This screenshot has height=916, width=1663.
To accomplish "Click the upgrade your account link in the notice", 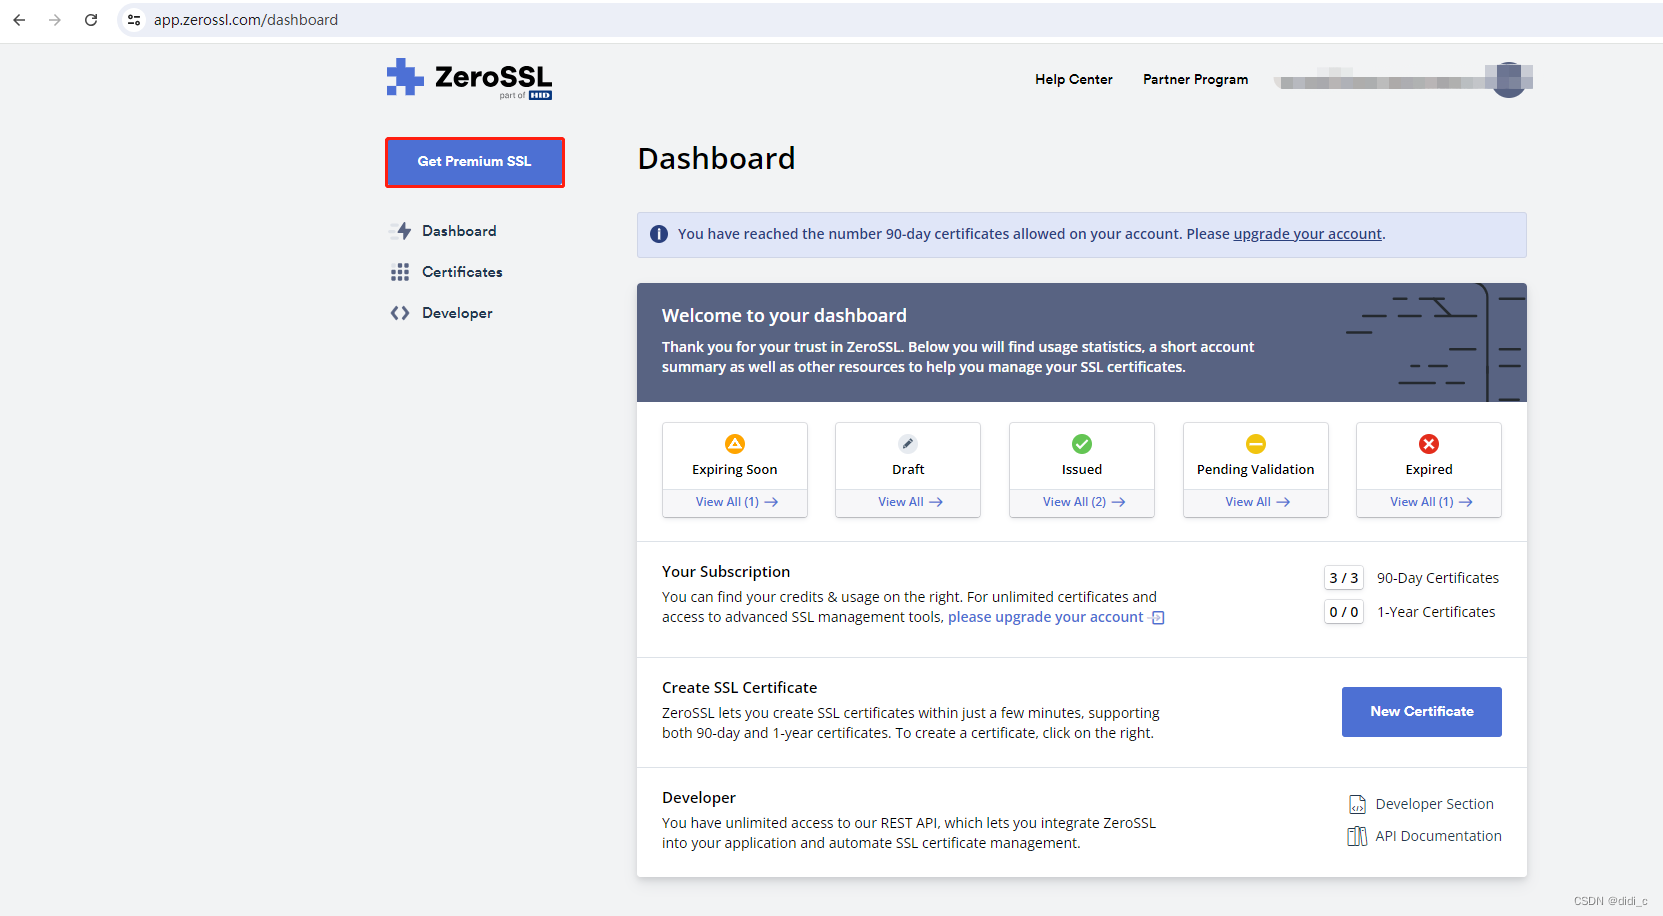I will coord(1307,234).
